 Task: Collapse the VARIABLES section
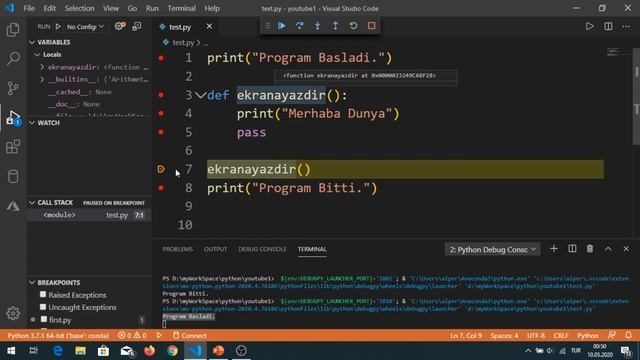coord(32,42)
